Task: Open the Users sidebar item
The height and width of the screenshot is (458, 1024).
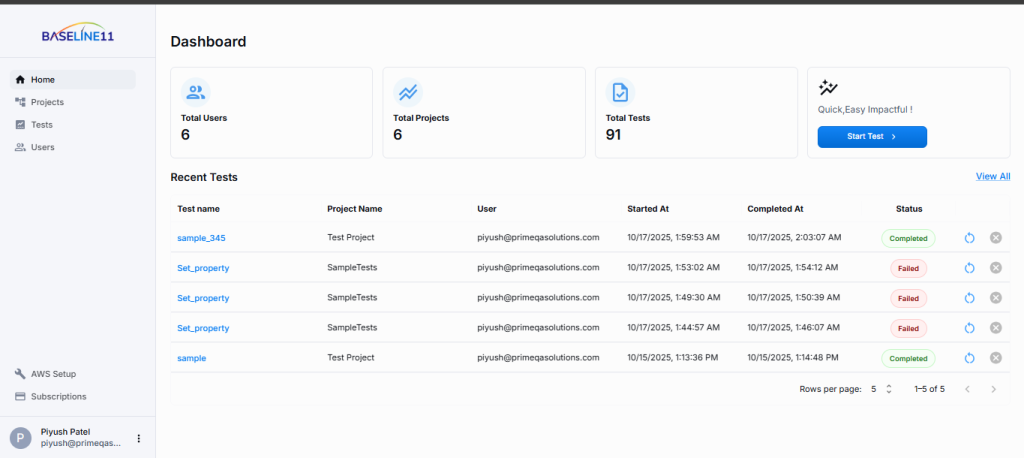Action: point(43,147)
